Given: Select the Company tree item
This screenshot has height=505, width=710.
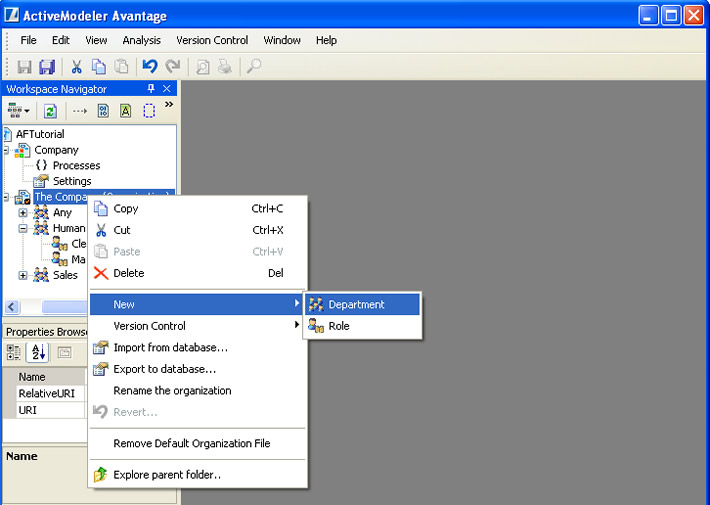Looking at the screenshot, I should [x=56, y=150].
